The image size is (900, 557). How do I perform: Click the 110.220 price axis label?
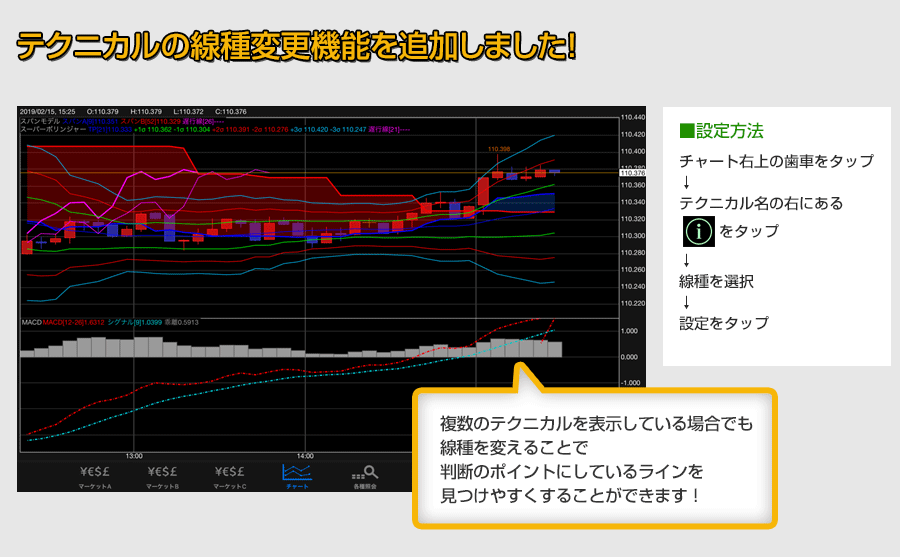[x=633, y=303]
